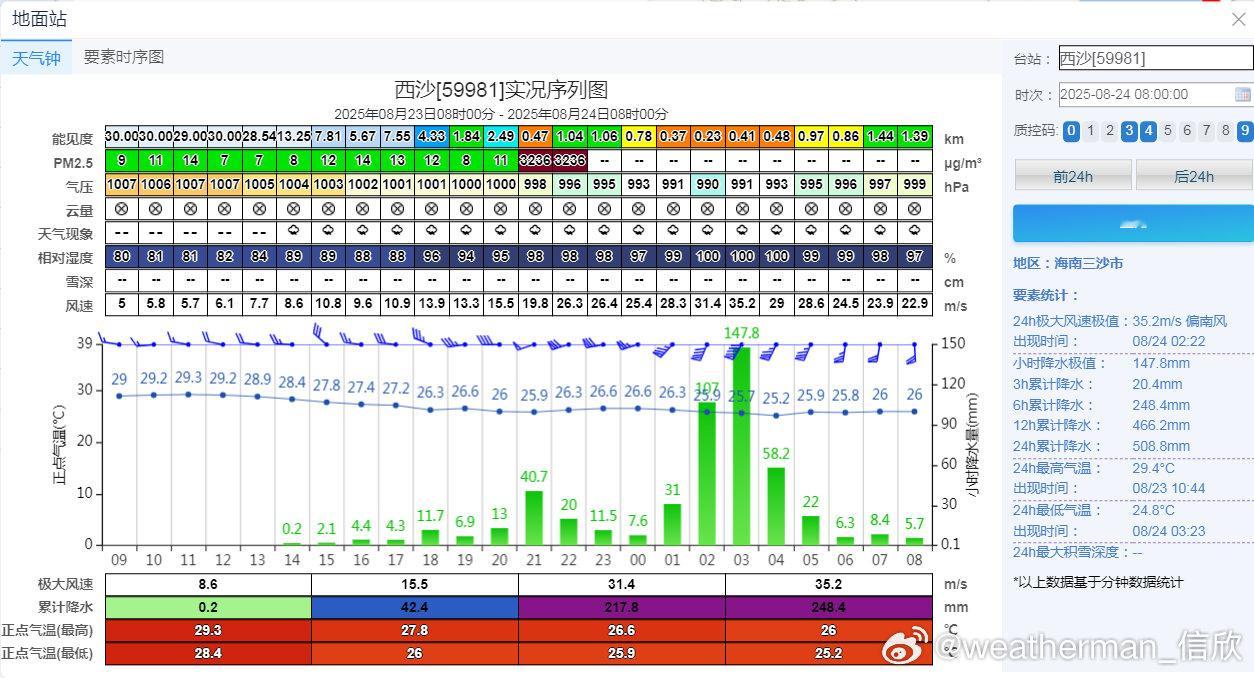Viewport: 1254px width, 678px height.
Task: Select the 天气现象 row label
Action: pos(66,234)
